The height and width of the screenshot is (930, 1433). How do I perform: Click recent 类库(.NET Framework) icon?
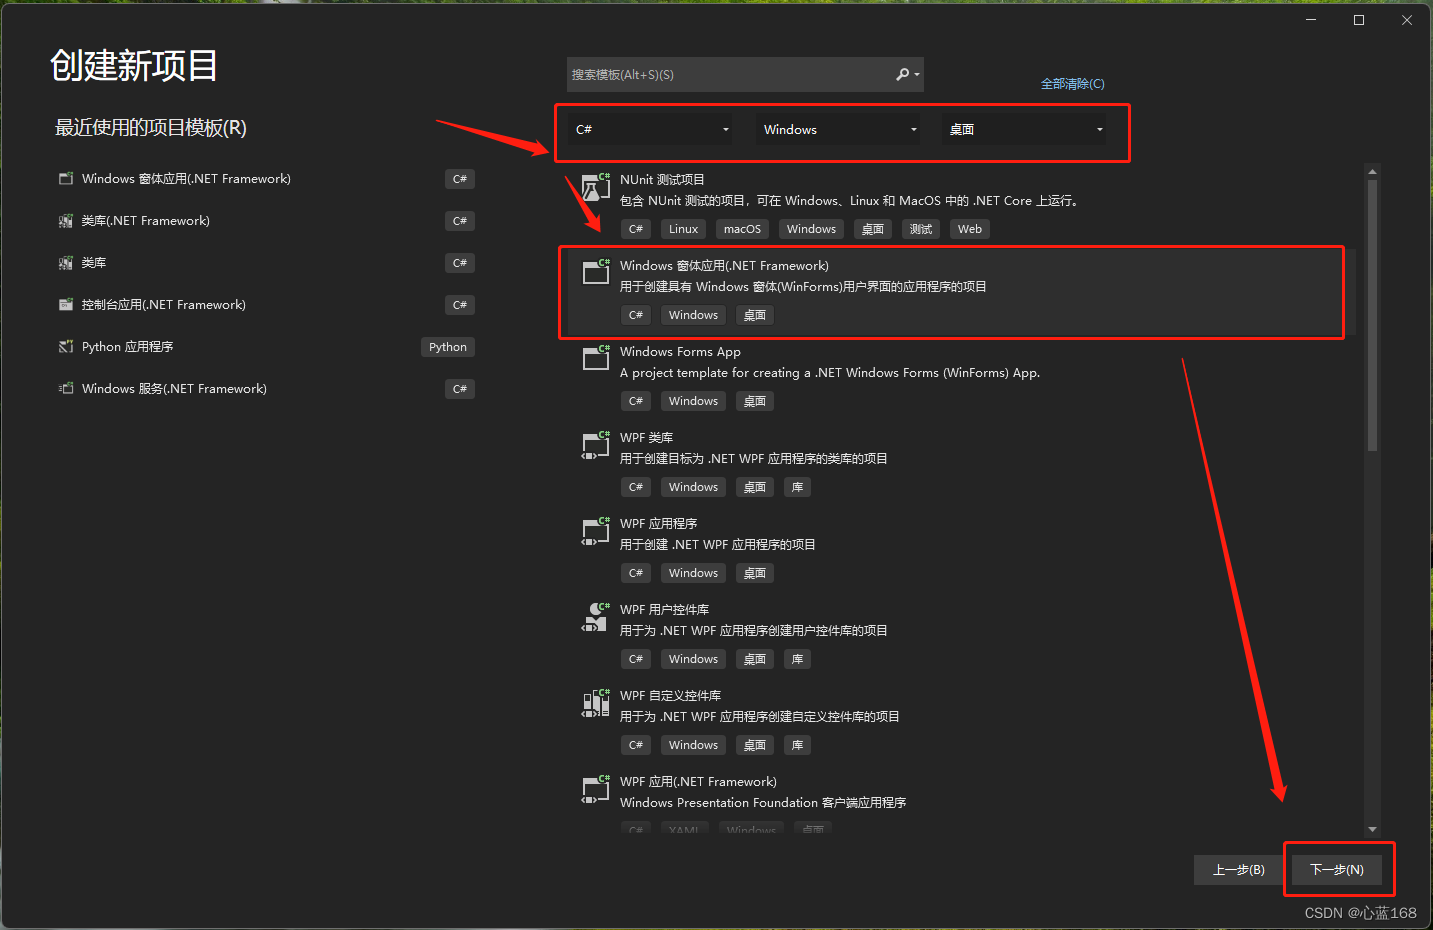pyautogui.click(x=66, y=221)
